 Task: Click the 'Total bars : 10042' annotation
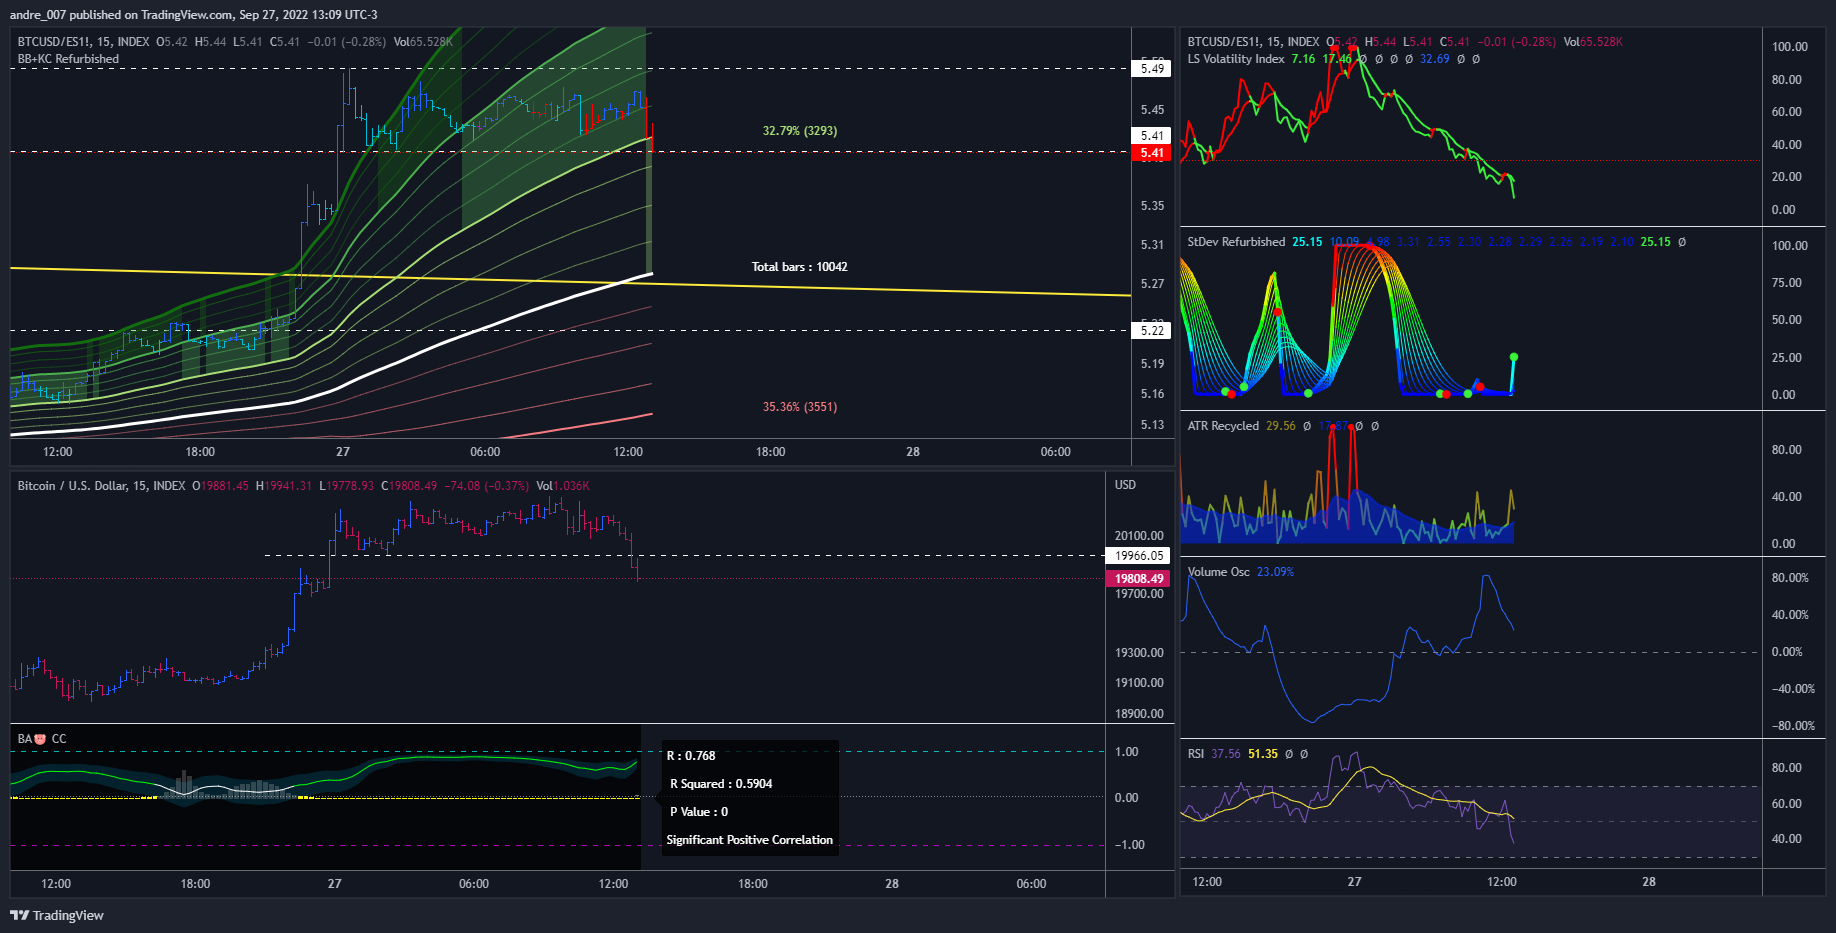799,267
